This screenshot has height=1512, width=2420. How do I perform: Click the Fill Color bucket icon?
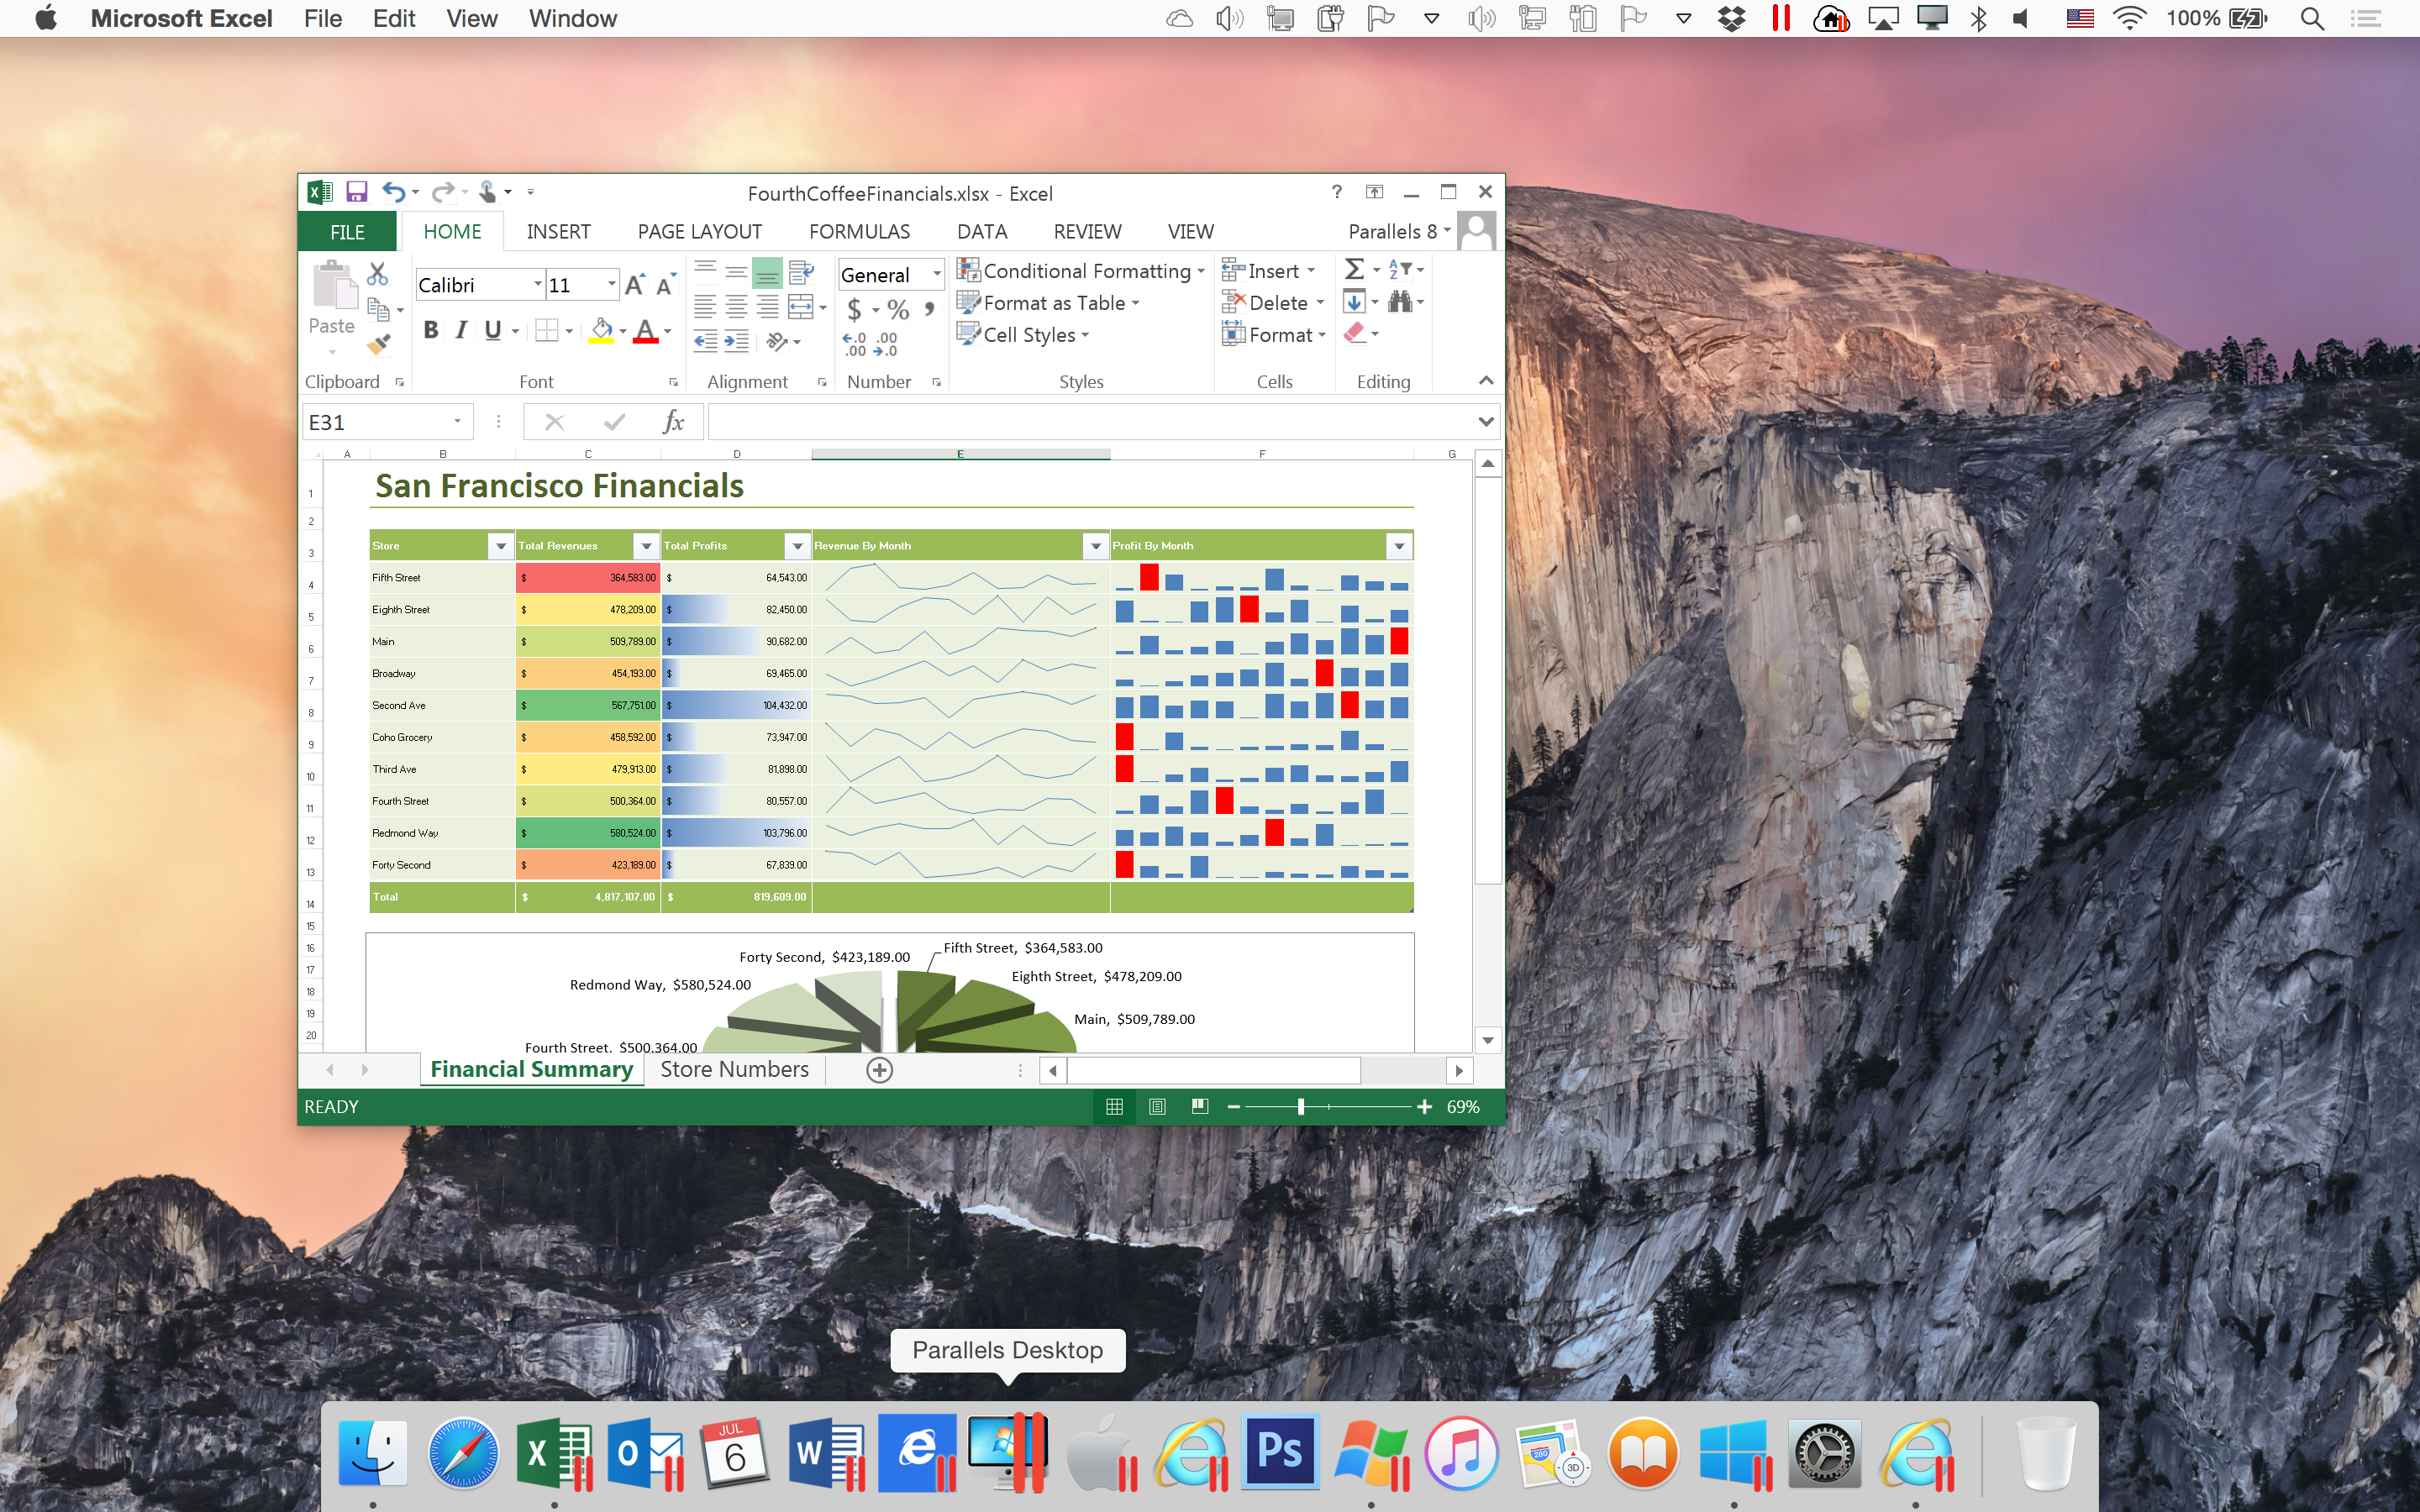[601, 330]
